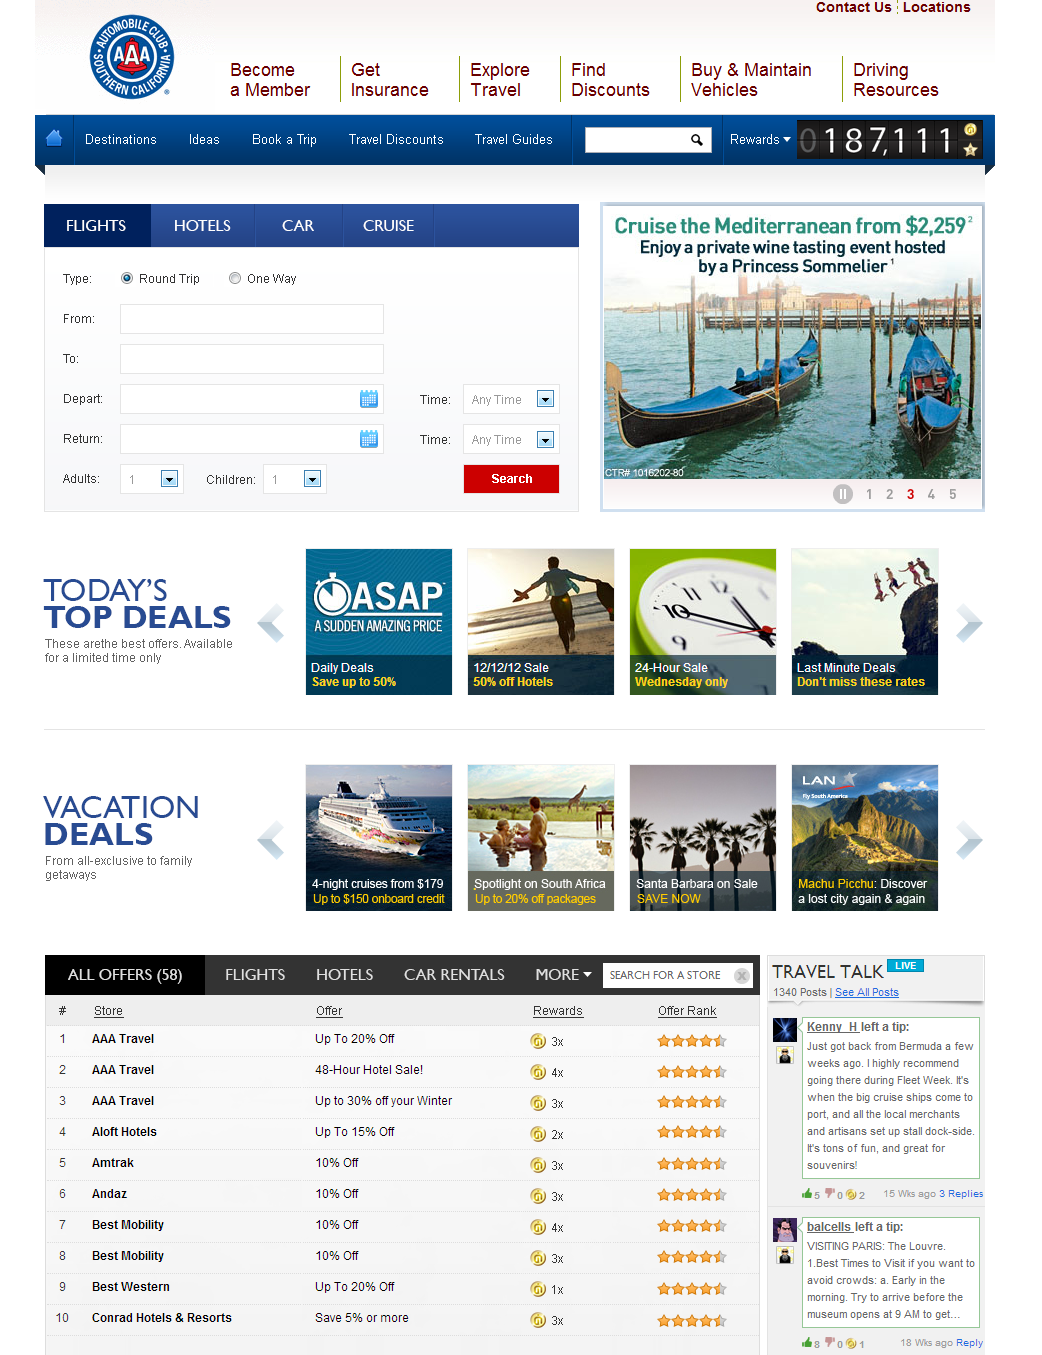Viewport: 1042px width, 1355px height.
Task: Open the Depart date calendar picker
Action: (x=368, y=399)
